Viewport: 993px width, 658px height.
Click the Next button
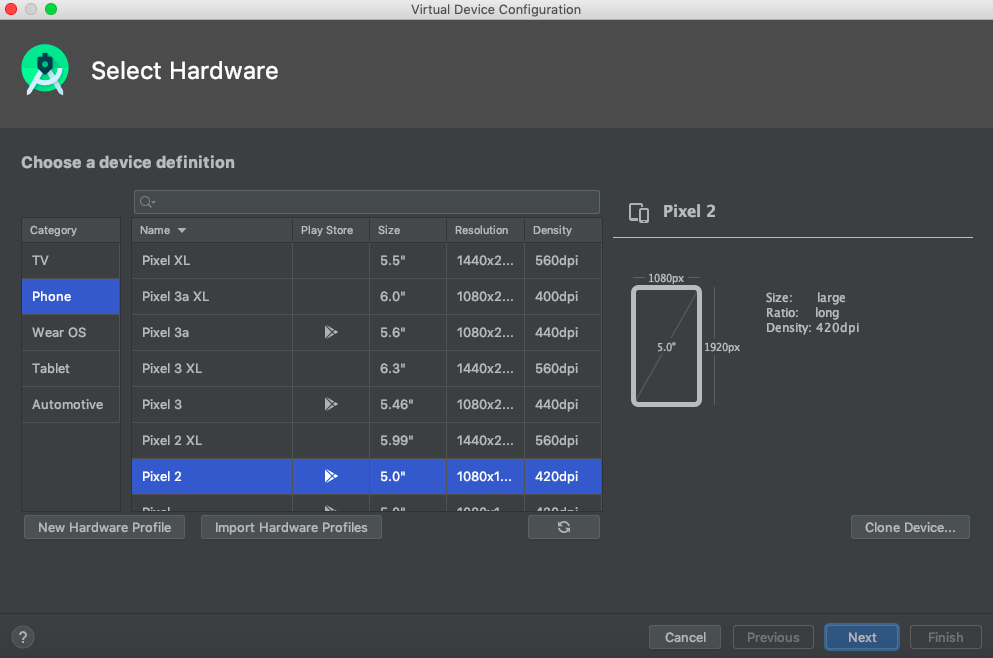point(862,637)
